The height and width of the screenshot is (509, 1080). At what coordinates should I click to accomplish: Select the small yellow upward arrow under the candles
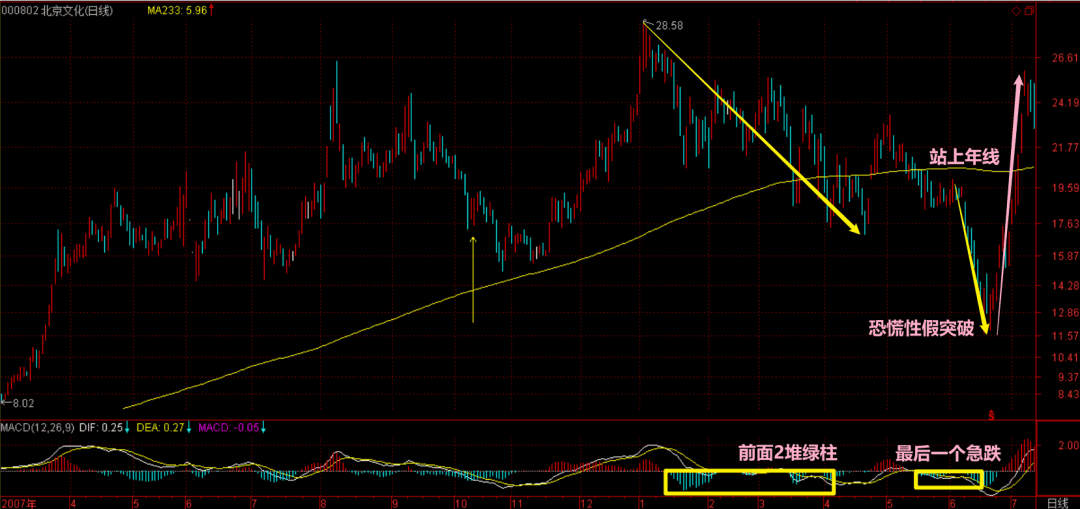tap(473, 280)
